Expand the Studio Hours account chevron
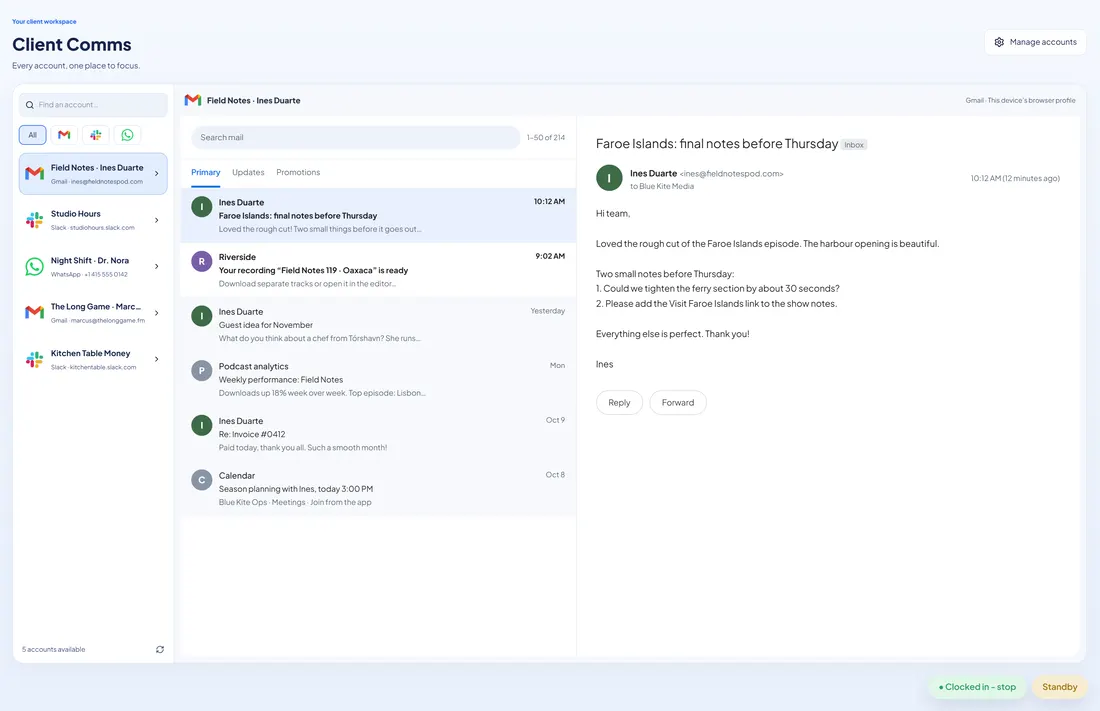Viewport: 1100px width, 711px height. tap(156, 220)
